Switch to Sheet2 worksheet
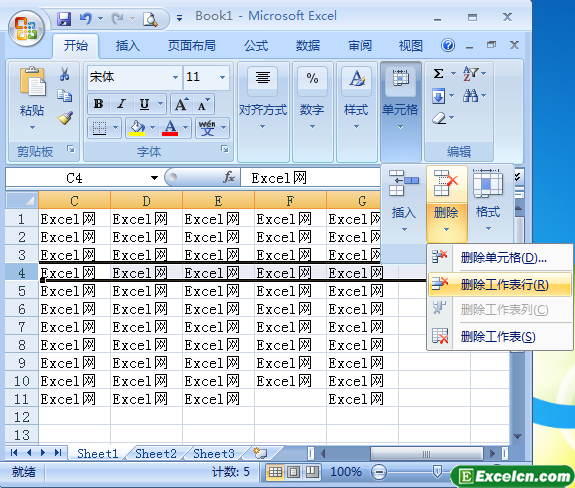Image resolution: width=575 pixels, height=488 pixels. (156, 454)
